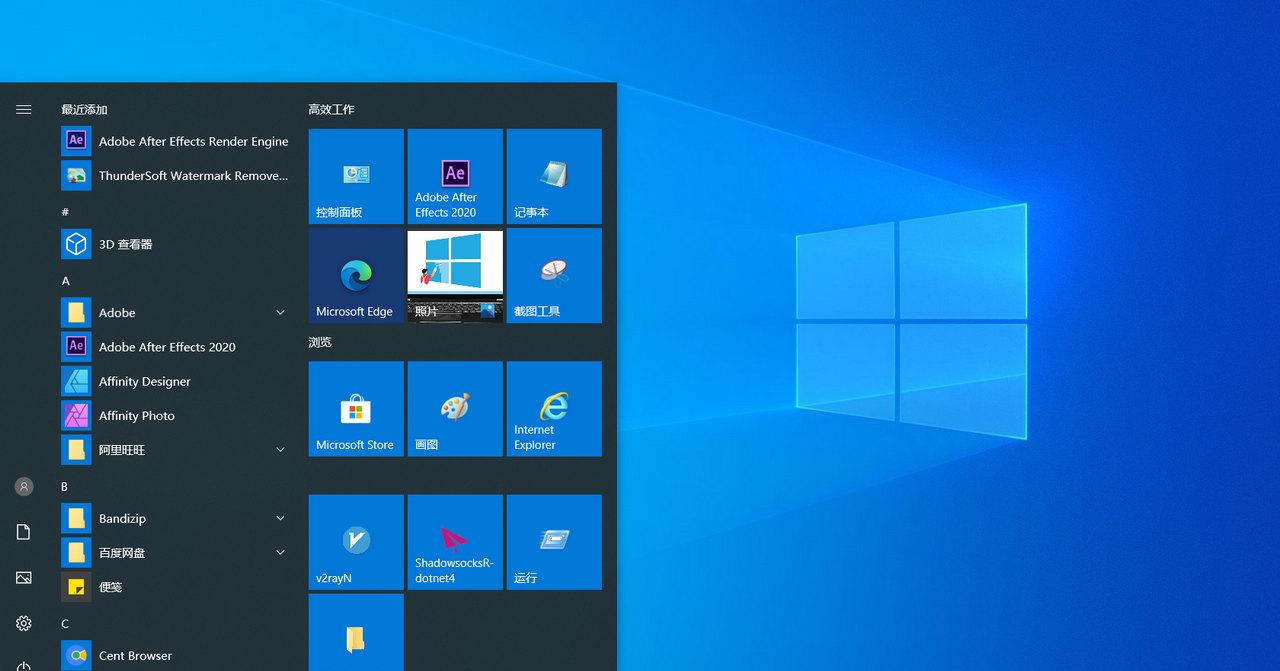Open ThunderSoft Watermark Remover from recently added

(x=176, y=175)
